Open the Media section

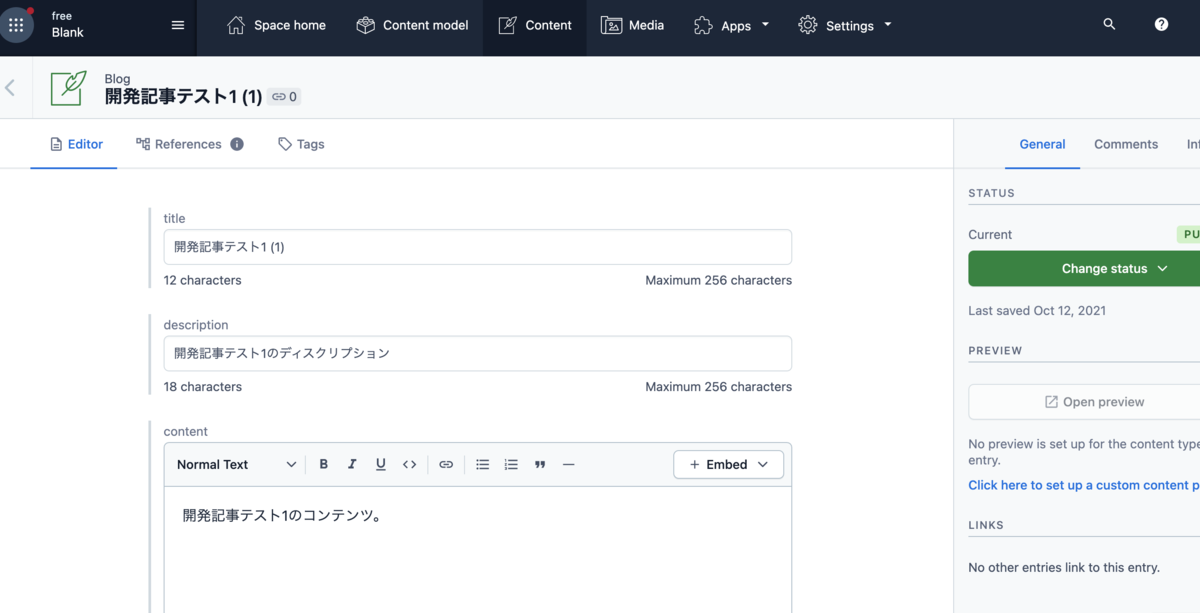(x=632, y=25)
